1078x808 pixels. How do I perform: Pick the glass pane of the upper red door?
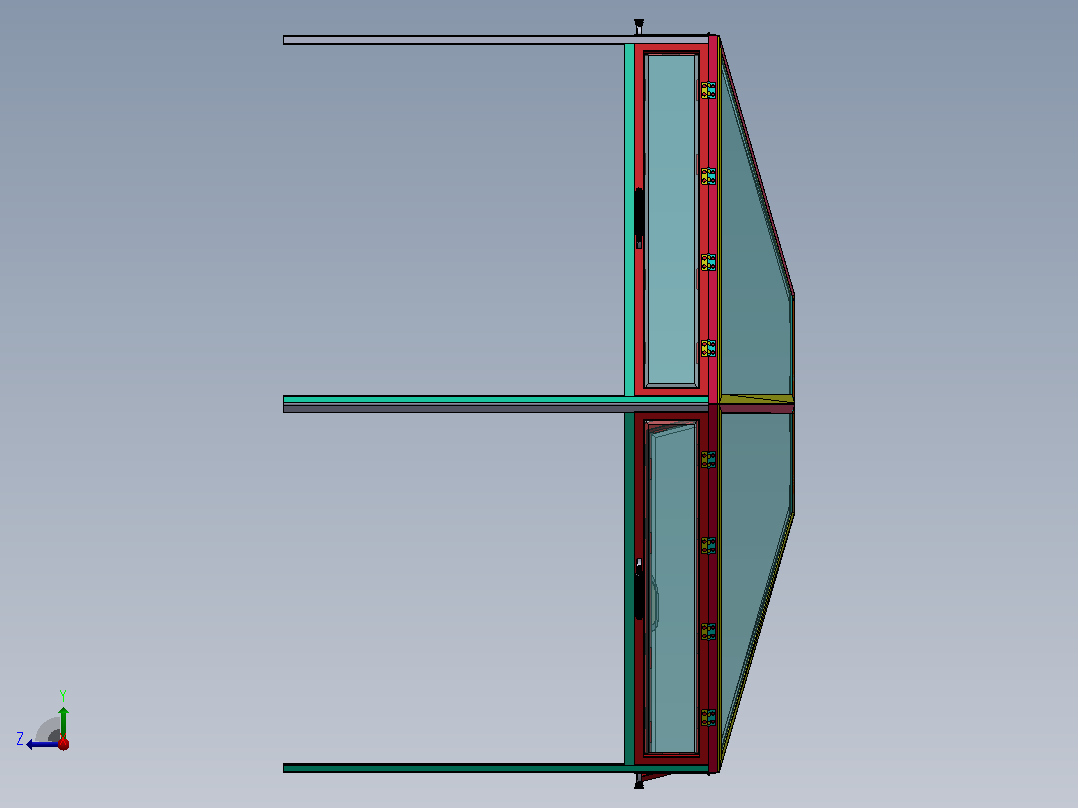pos(672,219)
